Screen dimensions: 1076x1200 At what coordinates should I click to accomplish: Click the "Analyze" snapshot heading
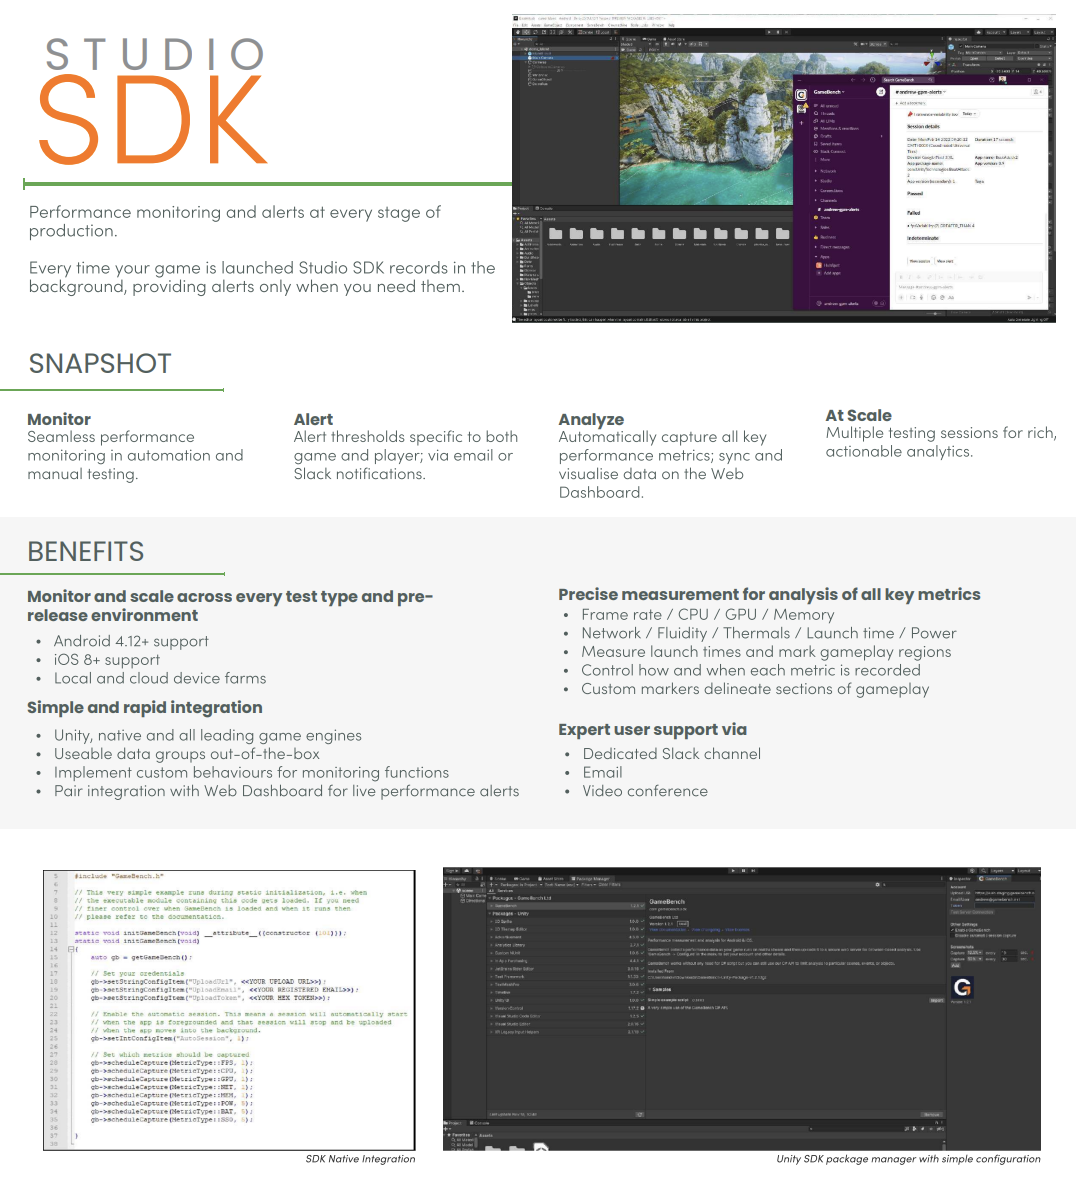[x=591, y=419]
